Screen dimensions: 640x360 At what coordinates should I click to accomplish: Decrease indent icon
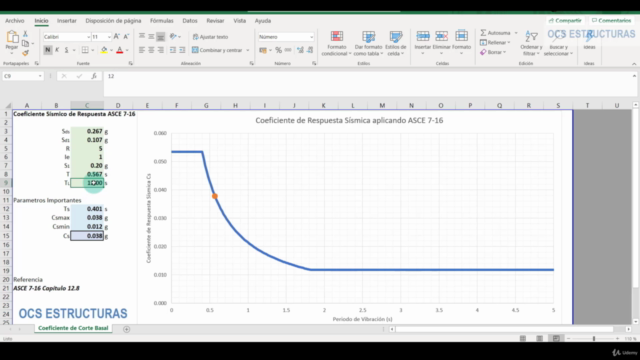173,50
